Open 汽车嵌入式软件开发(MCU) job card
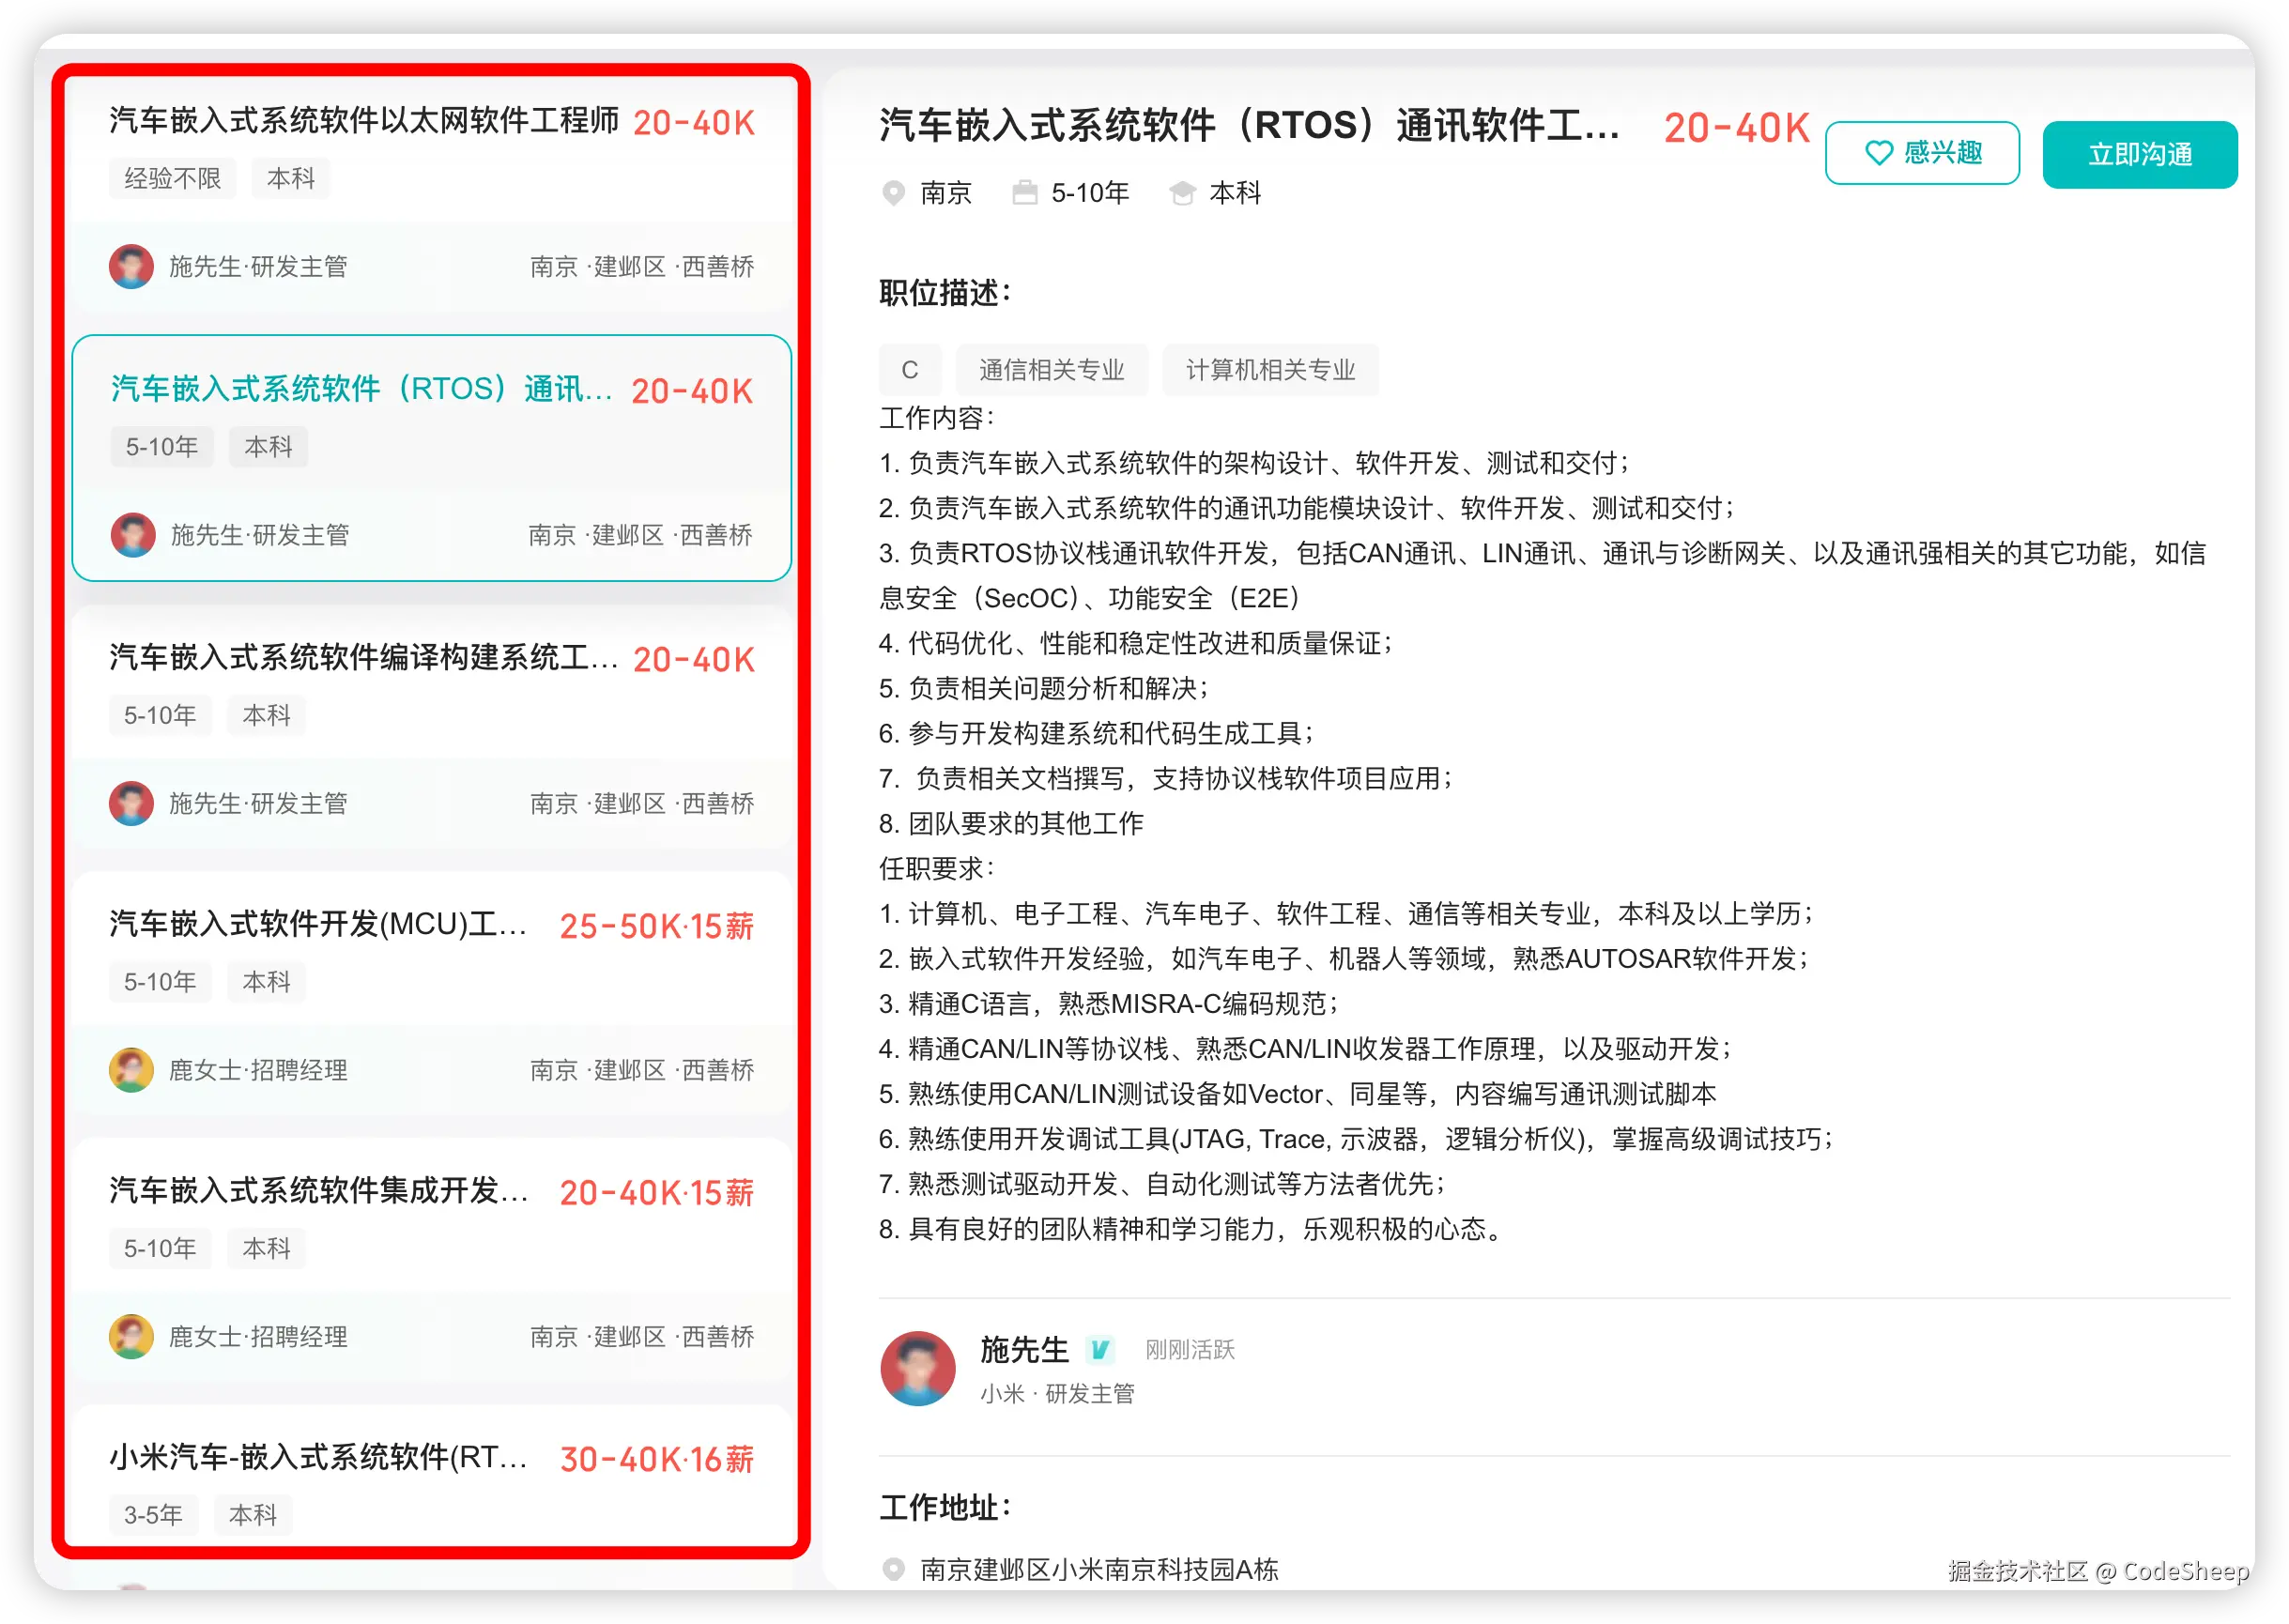The width and height of the screenshot is (2289, 1624). tap(318, 925)
